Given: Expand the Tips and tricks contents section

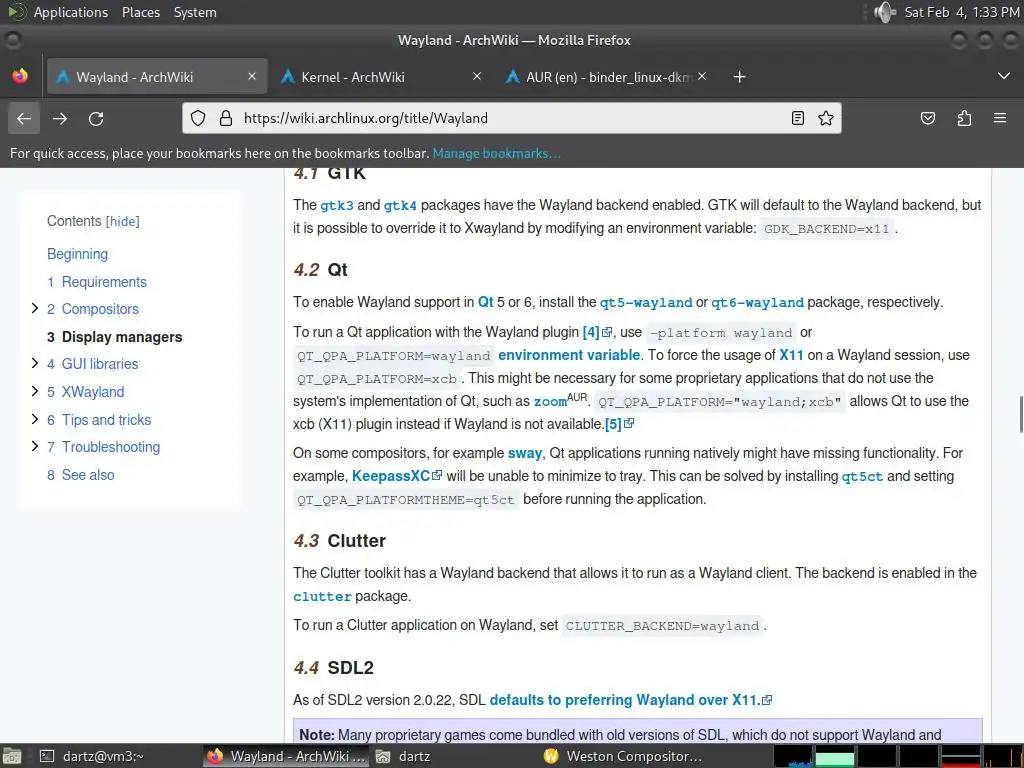Looking at the screenshot, I should [35, 419].
